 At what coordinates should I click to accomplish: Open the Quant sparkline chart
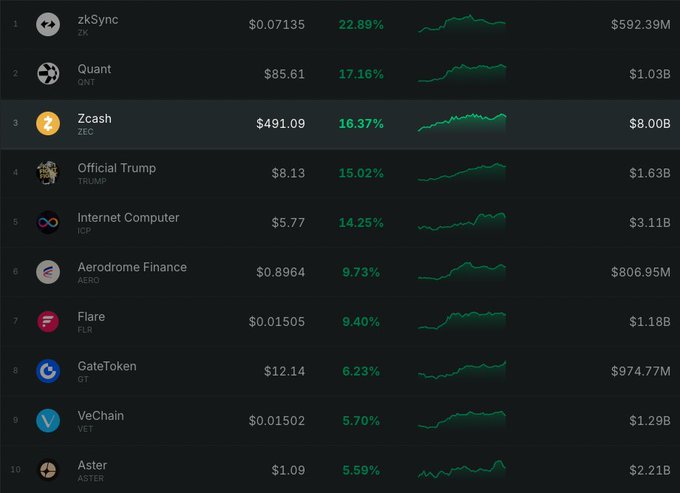[x=462, y=73]
